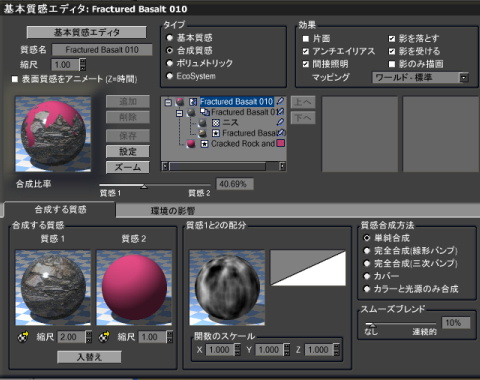Viewport: 480px width, 380px height.
Task: Toggle the 影のみ描画 checkbox
Action: [x=392, y=64]
